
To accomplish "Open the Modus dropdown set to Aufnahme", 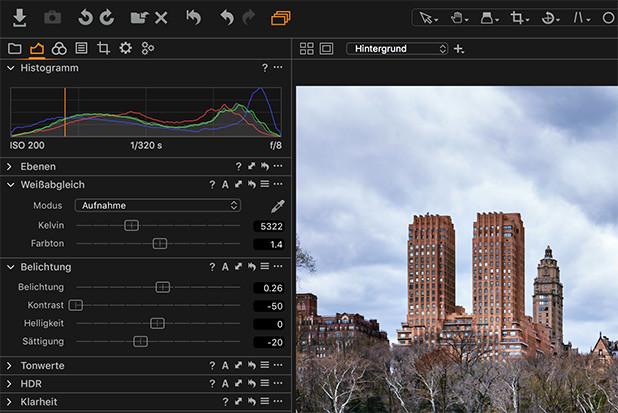I will click(157, 205).
